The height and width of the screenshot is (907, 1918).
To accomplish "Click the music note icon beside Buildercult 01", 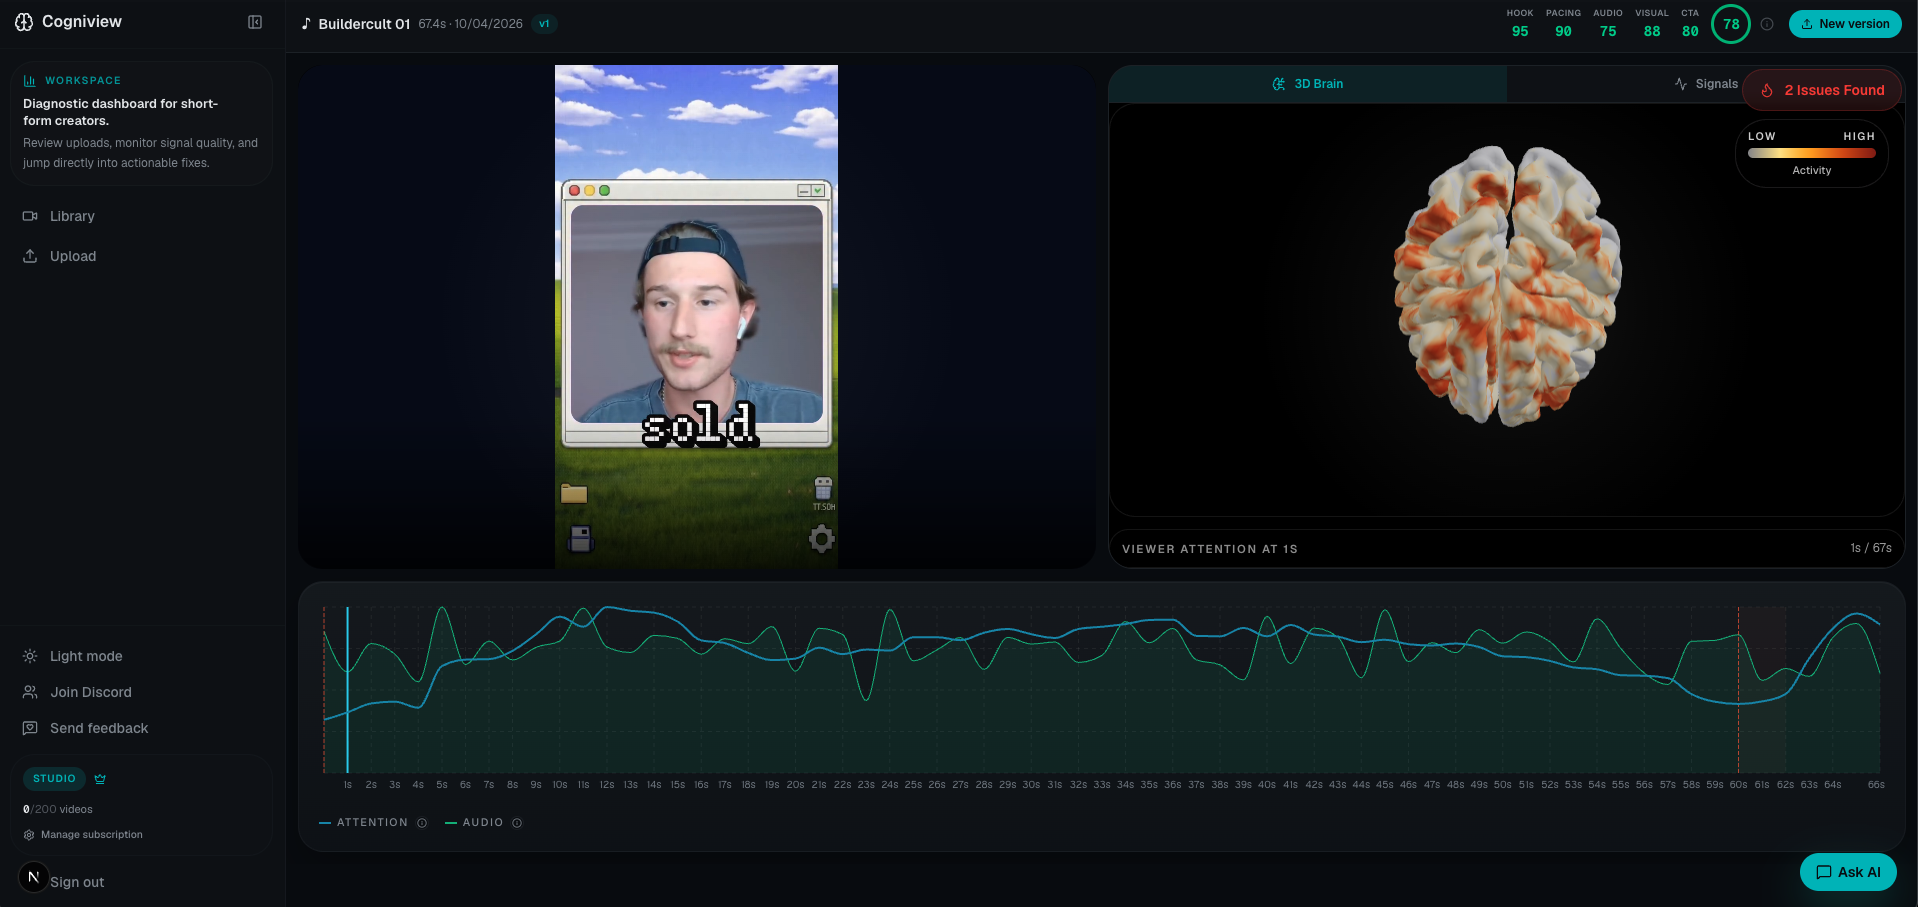I will pyautogui.click(x=306, y=23).
